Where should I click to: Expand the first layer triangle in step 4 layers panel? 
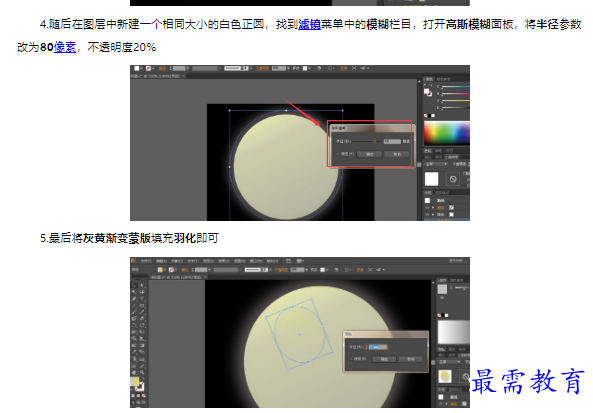click(x=433, y=208)
